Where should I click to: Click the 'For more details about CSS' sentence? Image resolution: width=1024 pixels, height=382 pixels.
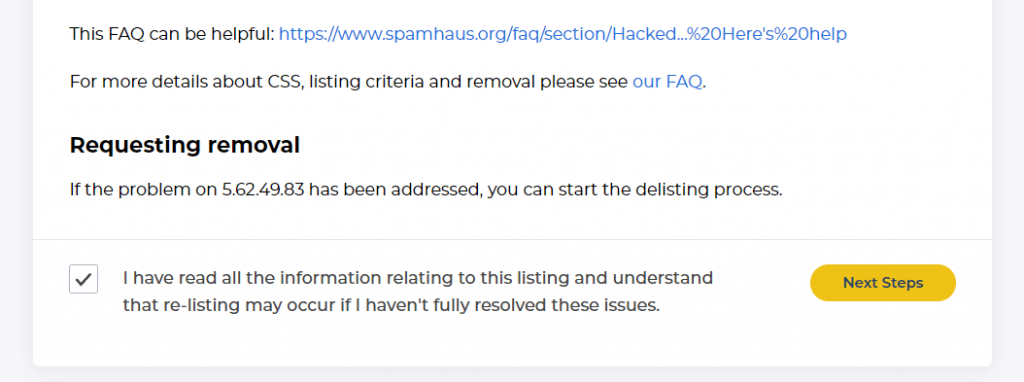[388, 82]
